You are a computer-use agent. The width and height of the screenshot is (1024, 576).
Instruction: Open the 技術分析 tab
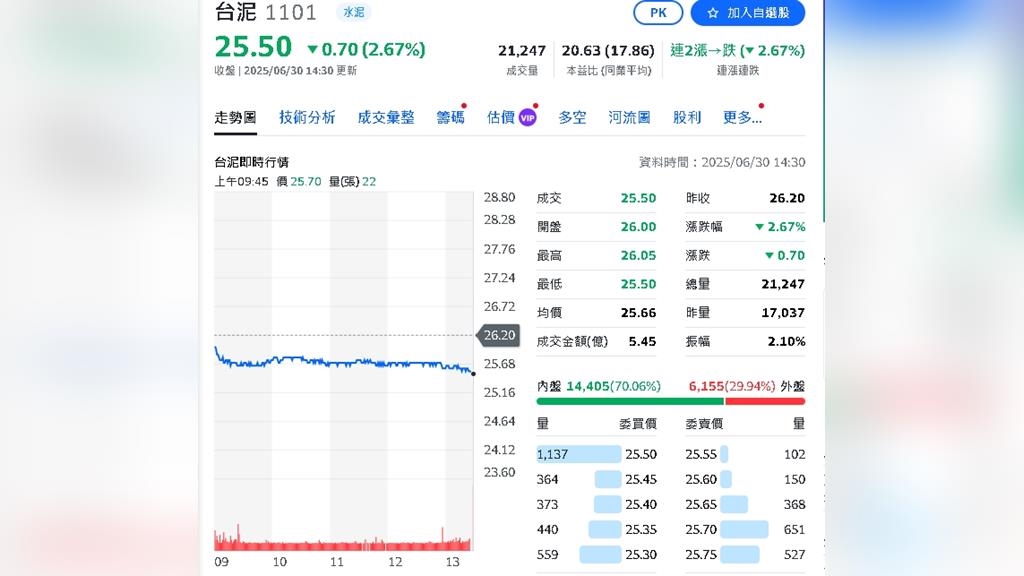(307, 117)
